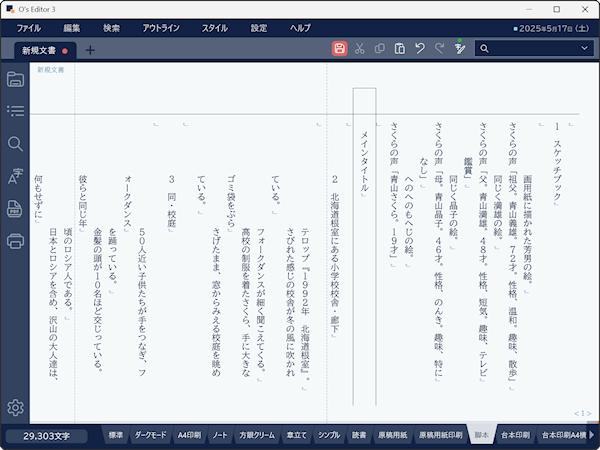This screenshot has height=450, width=600.
Task: Switch to 標準 style tab
Action: tap(116, 435)
